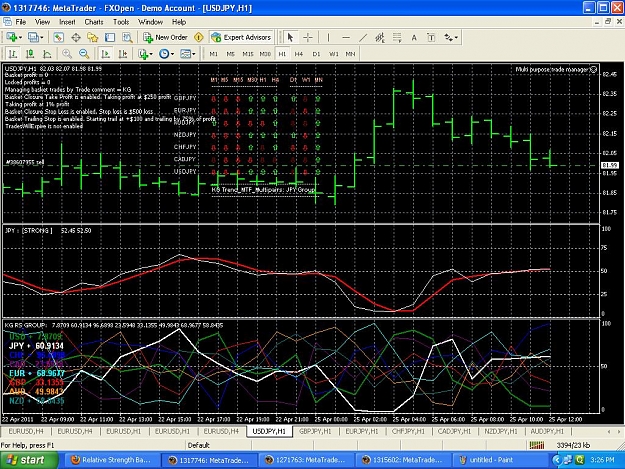This screenshot has height=469, width=625.
Task: Click the MetaTrader title bar app icon
Action: click(6, 8)
